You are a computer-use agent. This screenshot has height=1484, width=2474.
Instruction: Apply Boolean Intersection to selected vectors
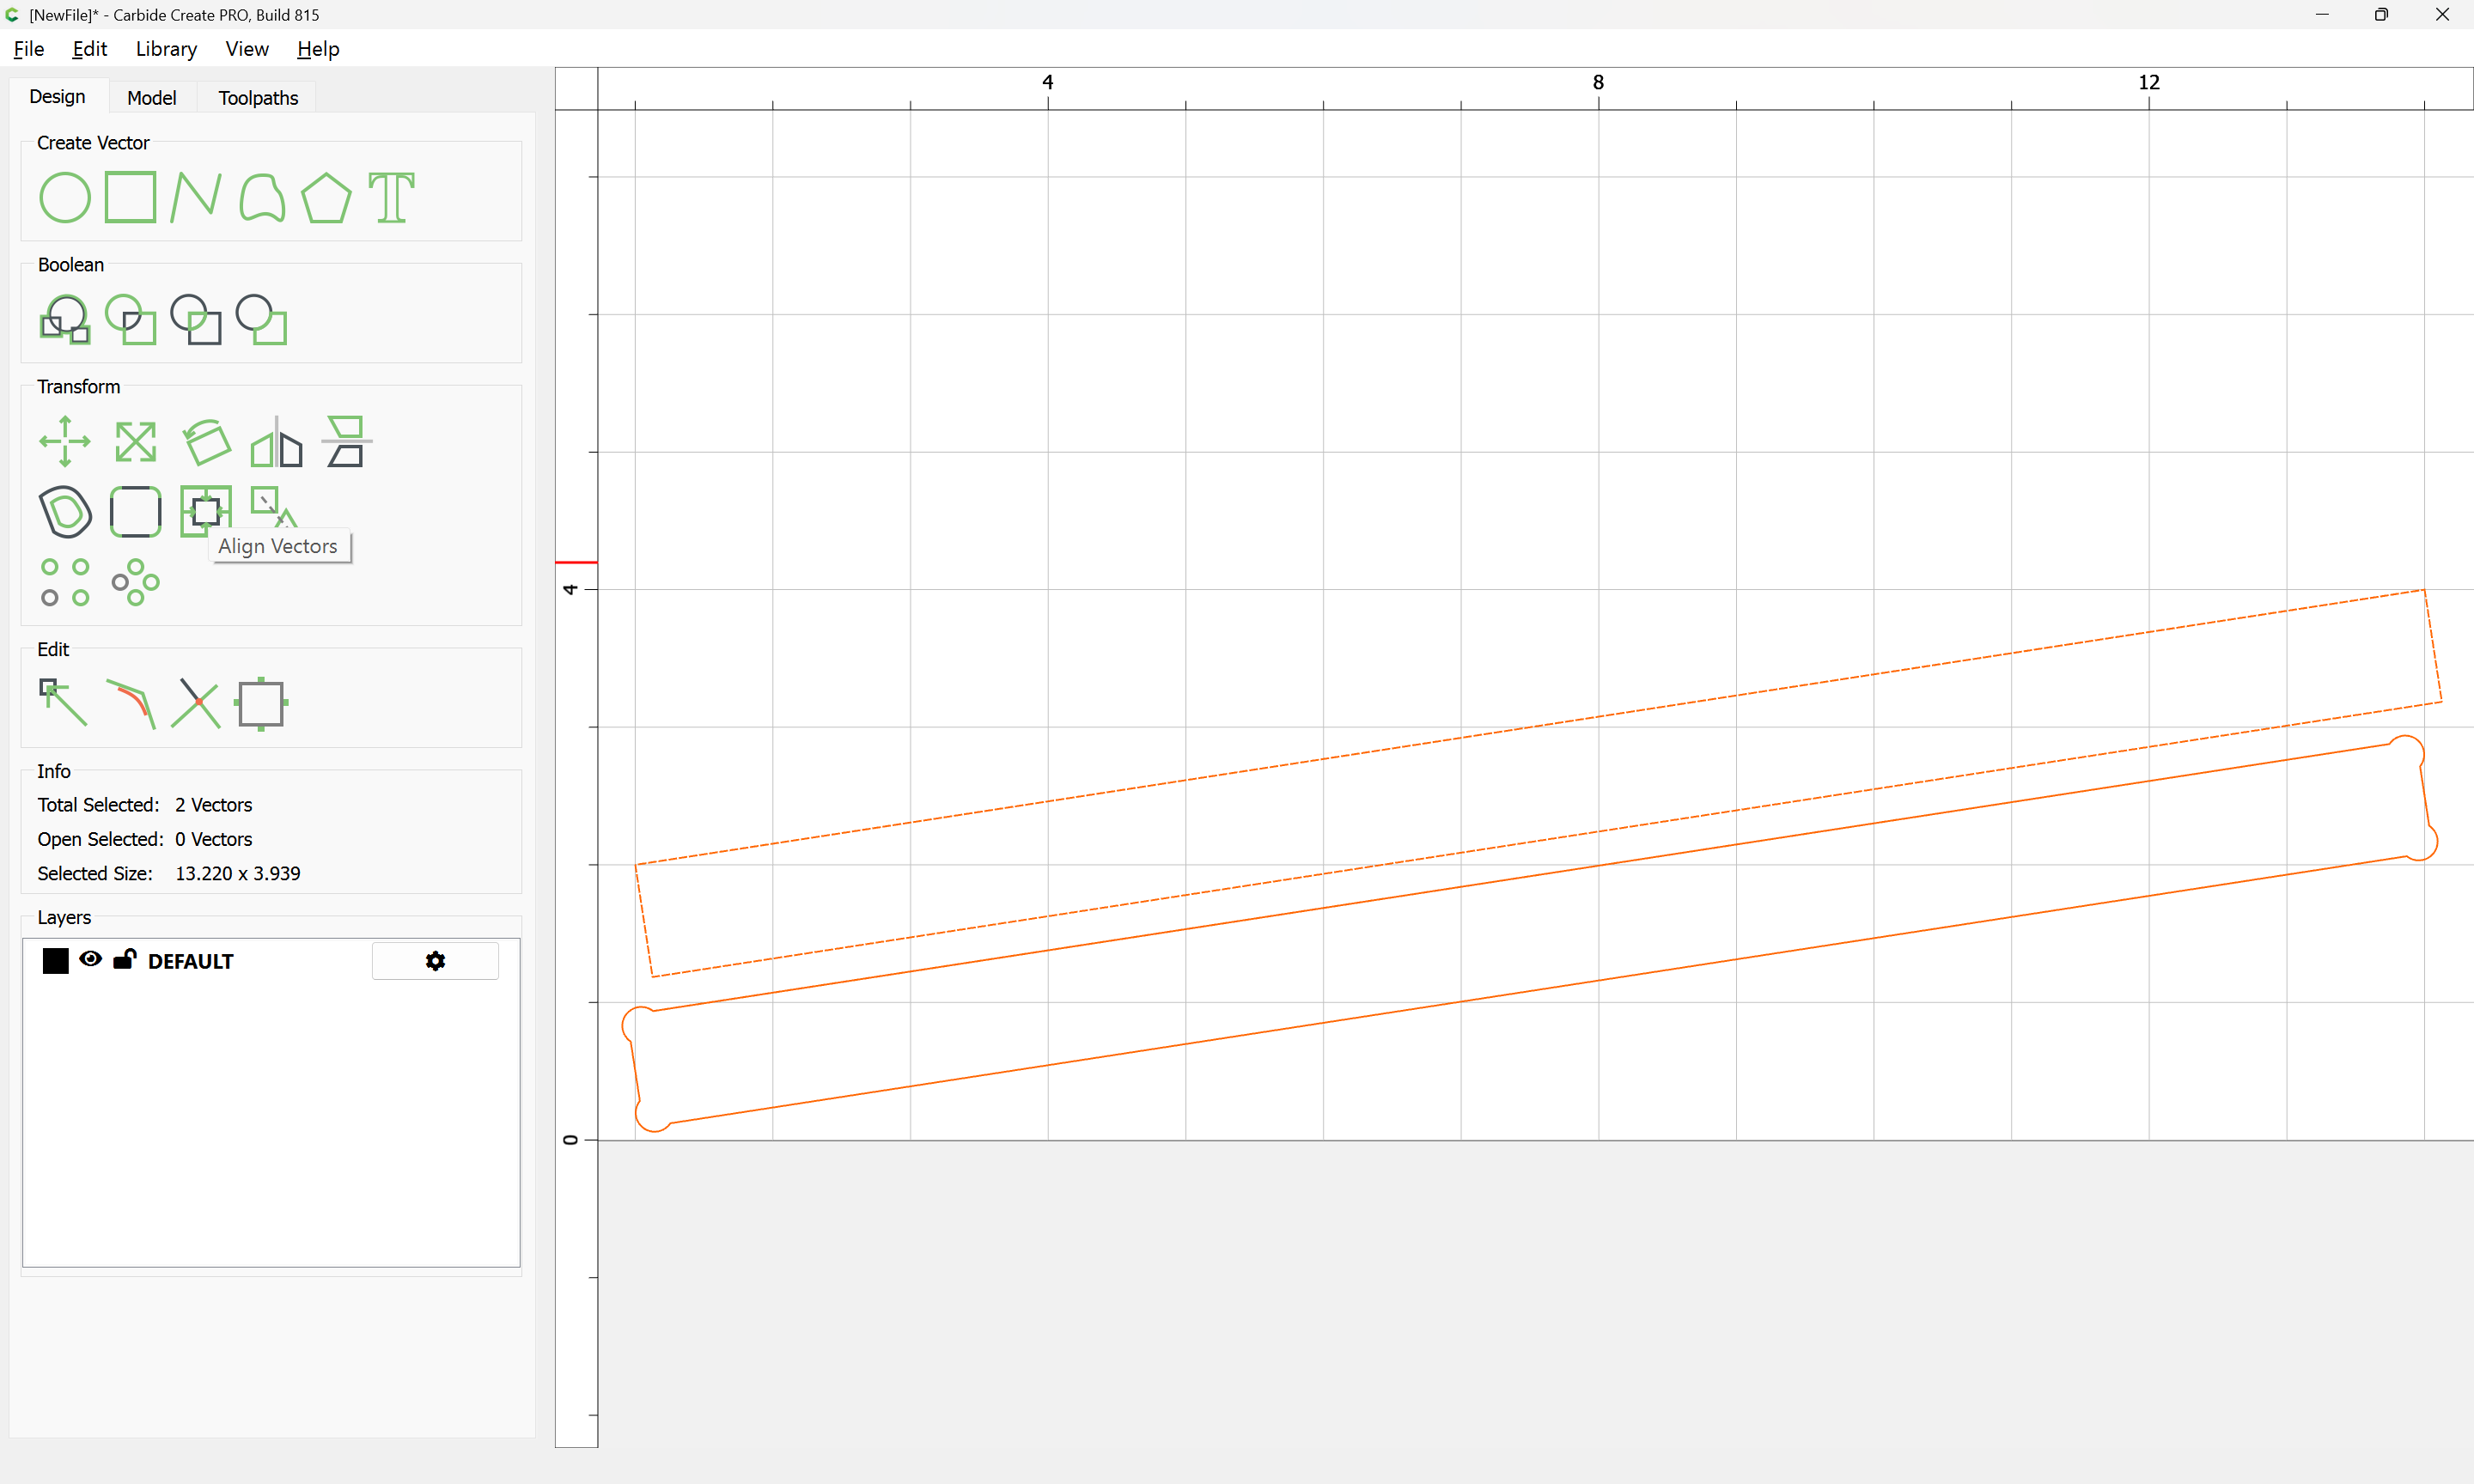point(130,319)
